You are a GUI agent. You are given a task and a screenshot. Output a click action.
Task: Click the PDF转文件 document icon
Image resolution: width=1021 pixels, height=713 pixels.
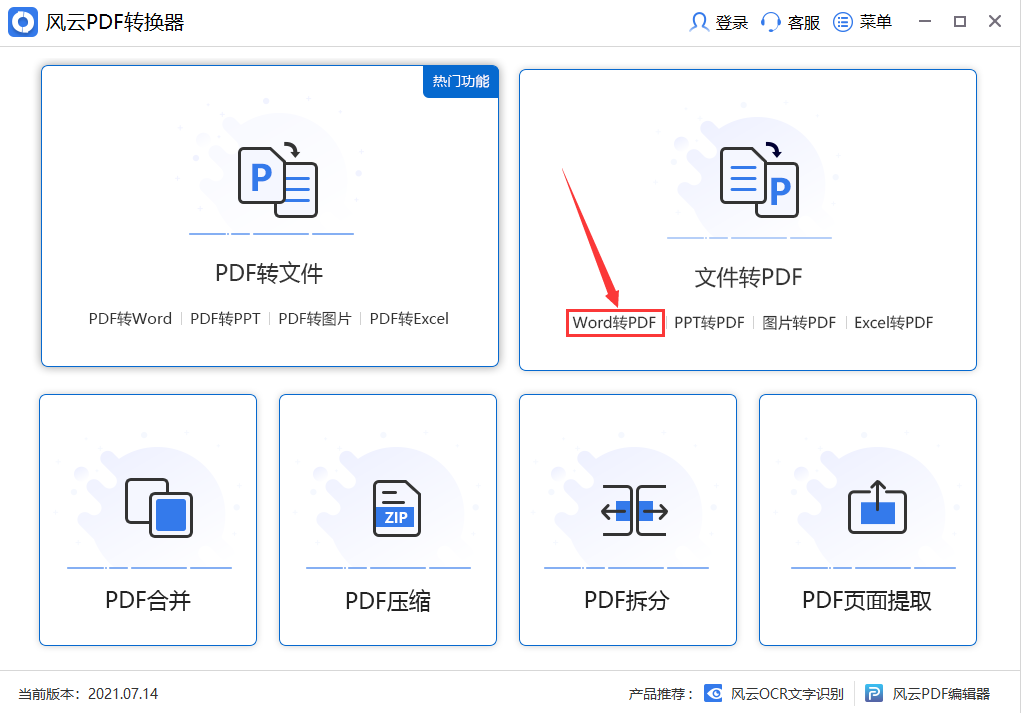278,180
